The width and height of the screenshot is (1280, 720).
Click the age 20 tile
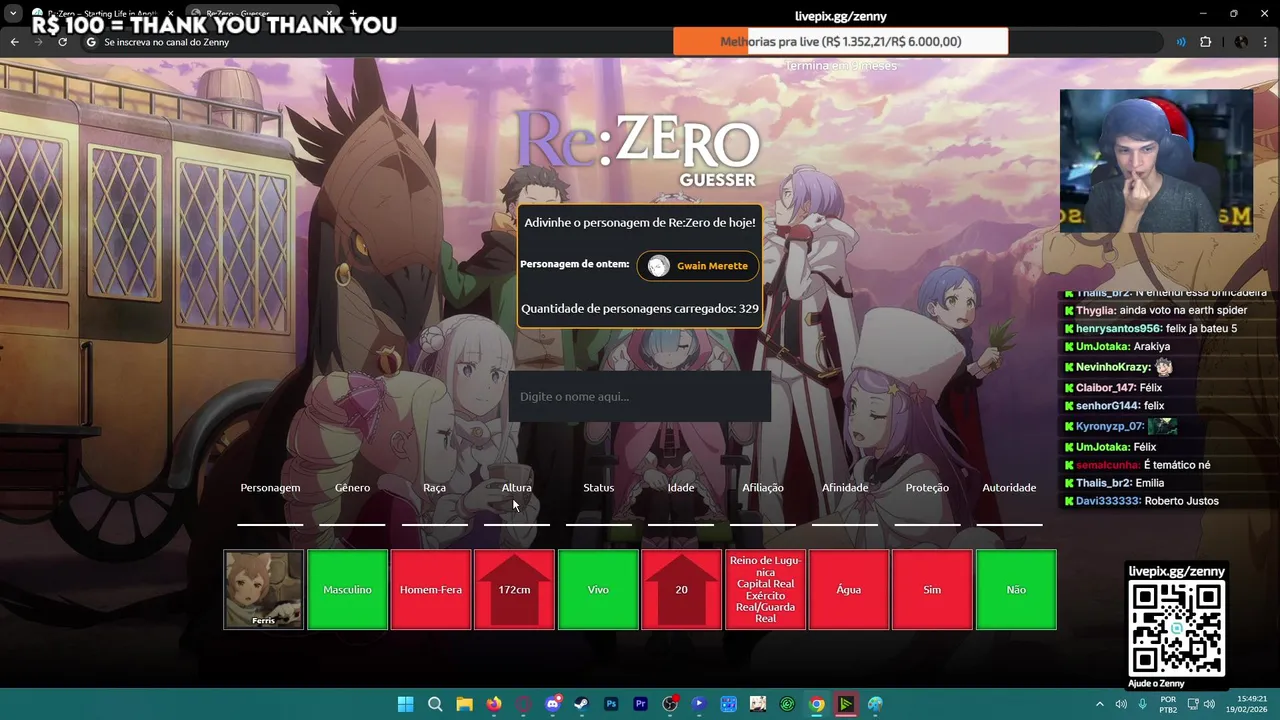681,590
